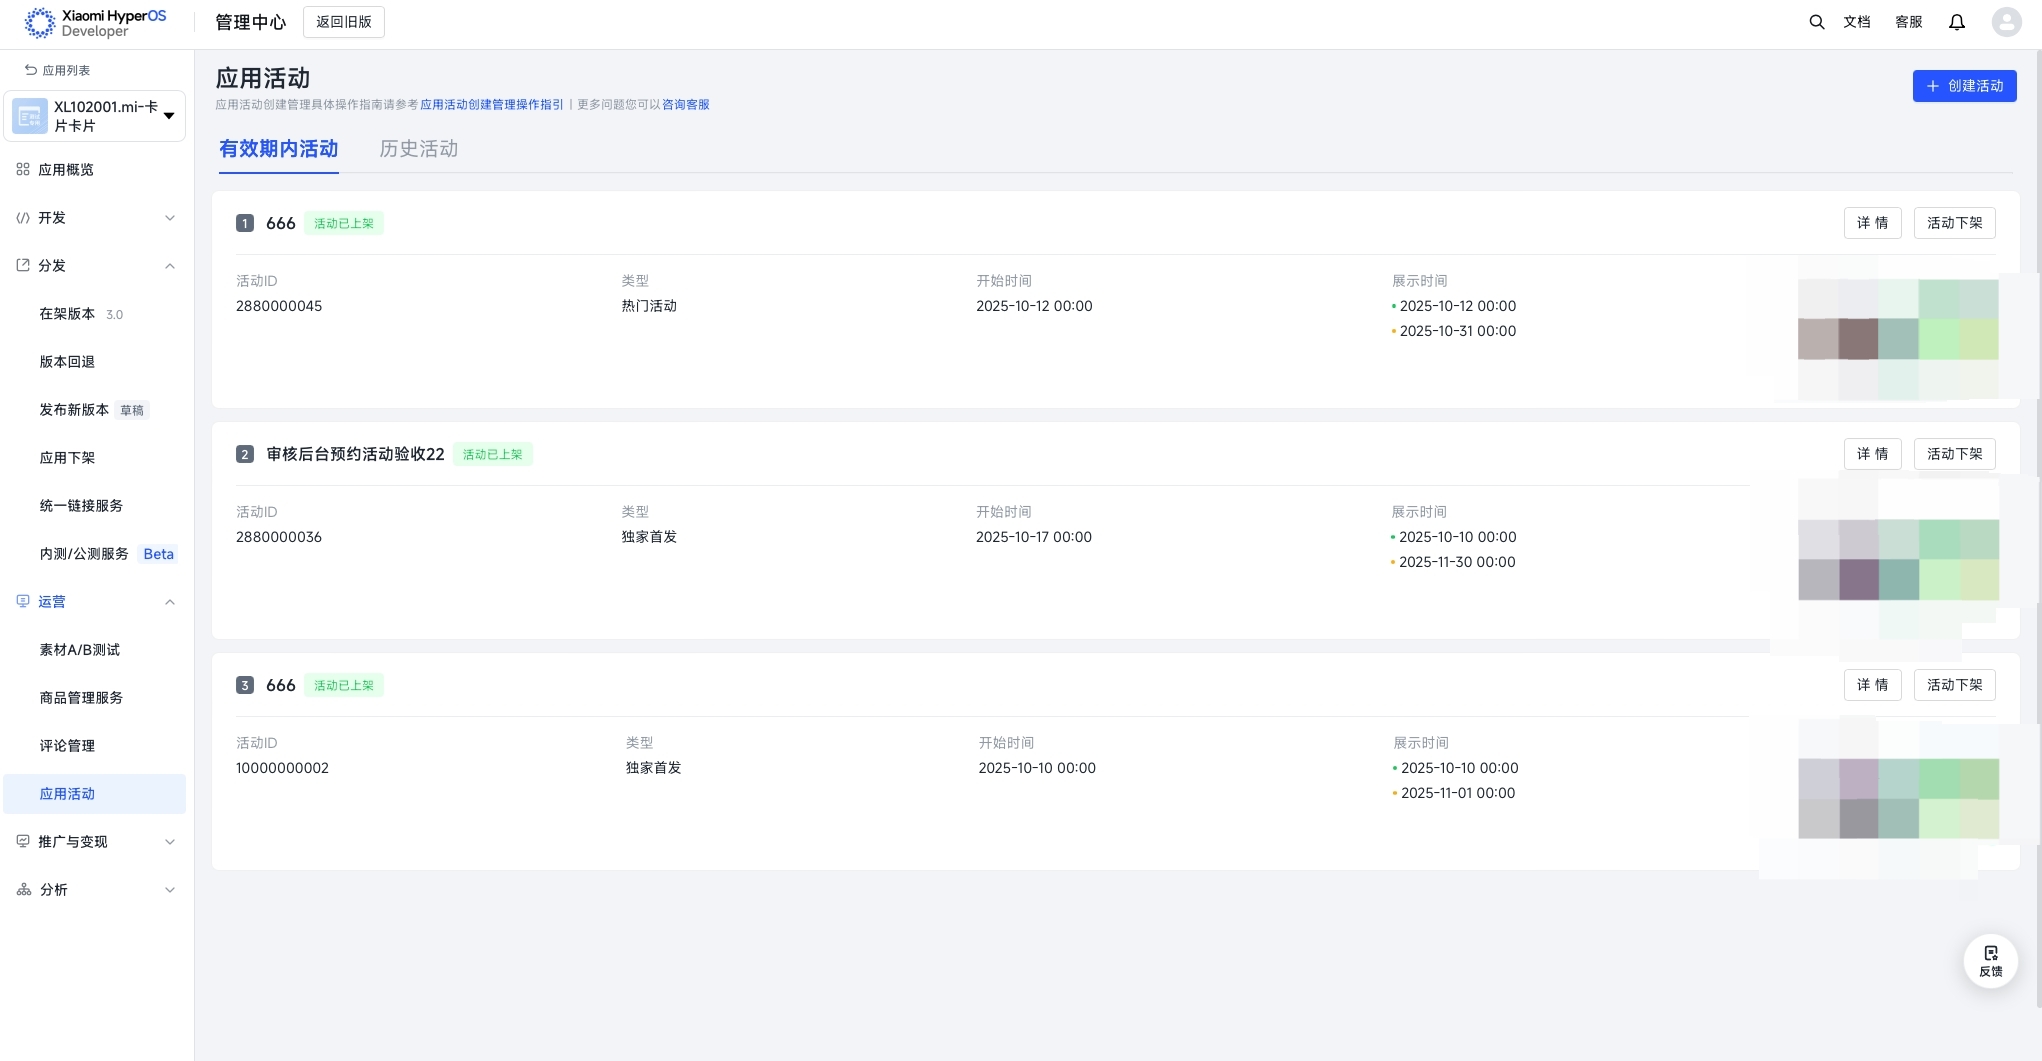Click the analysis sidebar icon
Viewport: 2042px width, 1061px height.
coord(24,890)
